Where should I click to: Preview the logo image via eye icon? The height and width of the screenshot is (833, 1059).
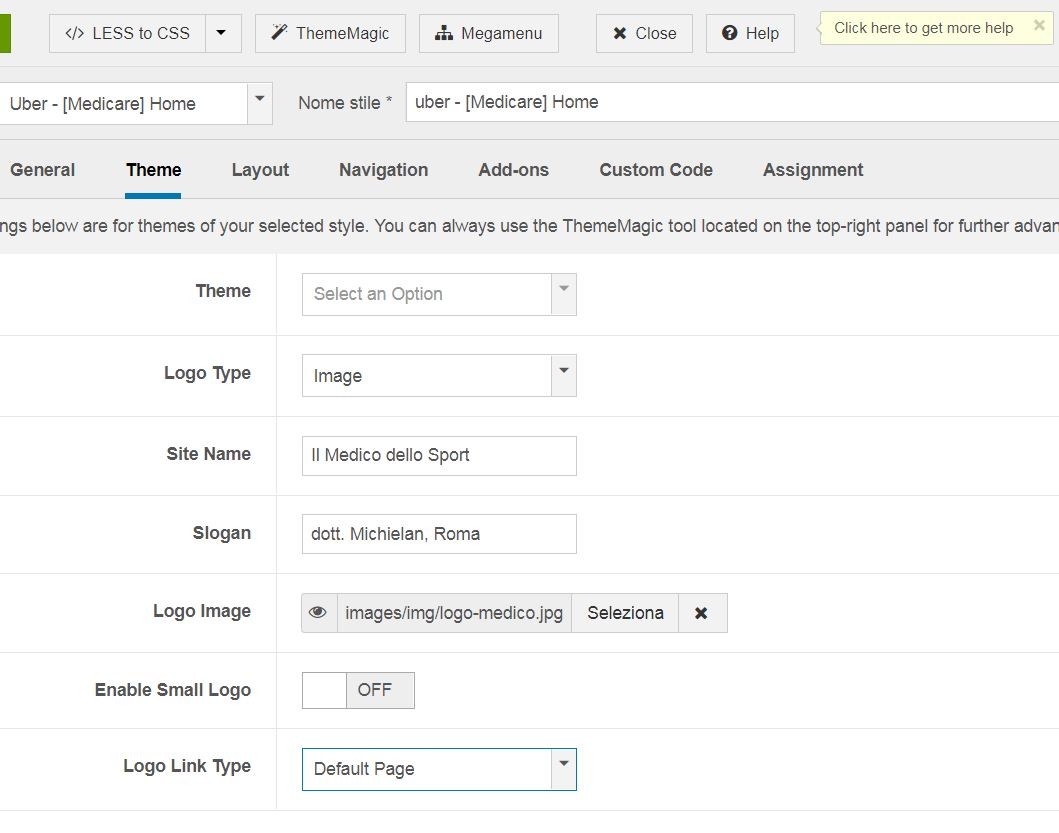318,613
